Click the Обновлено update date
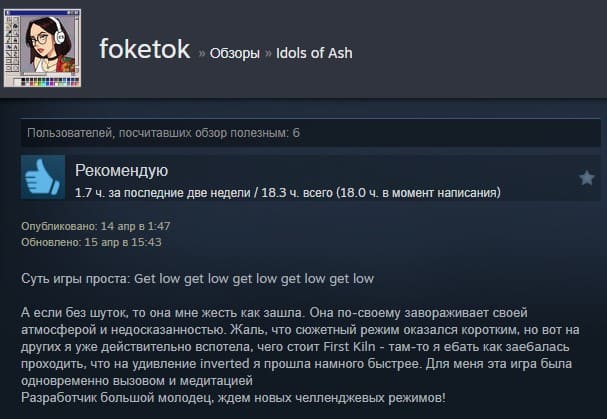 tap(91, 242)
